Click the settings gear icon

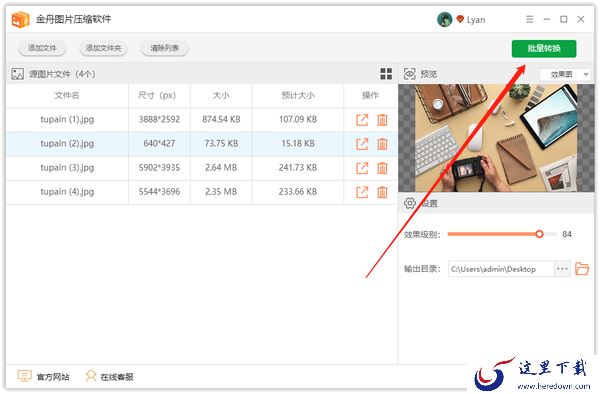tap(410, 203)
